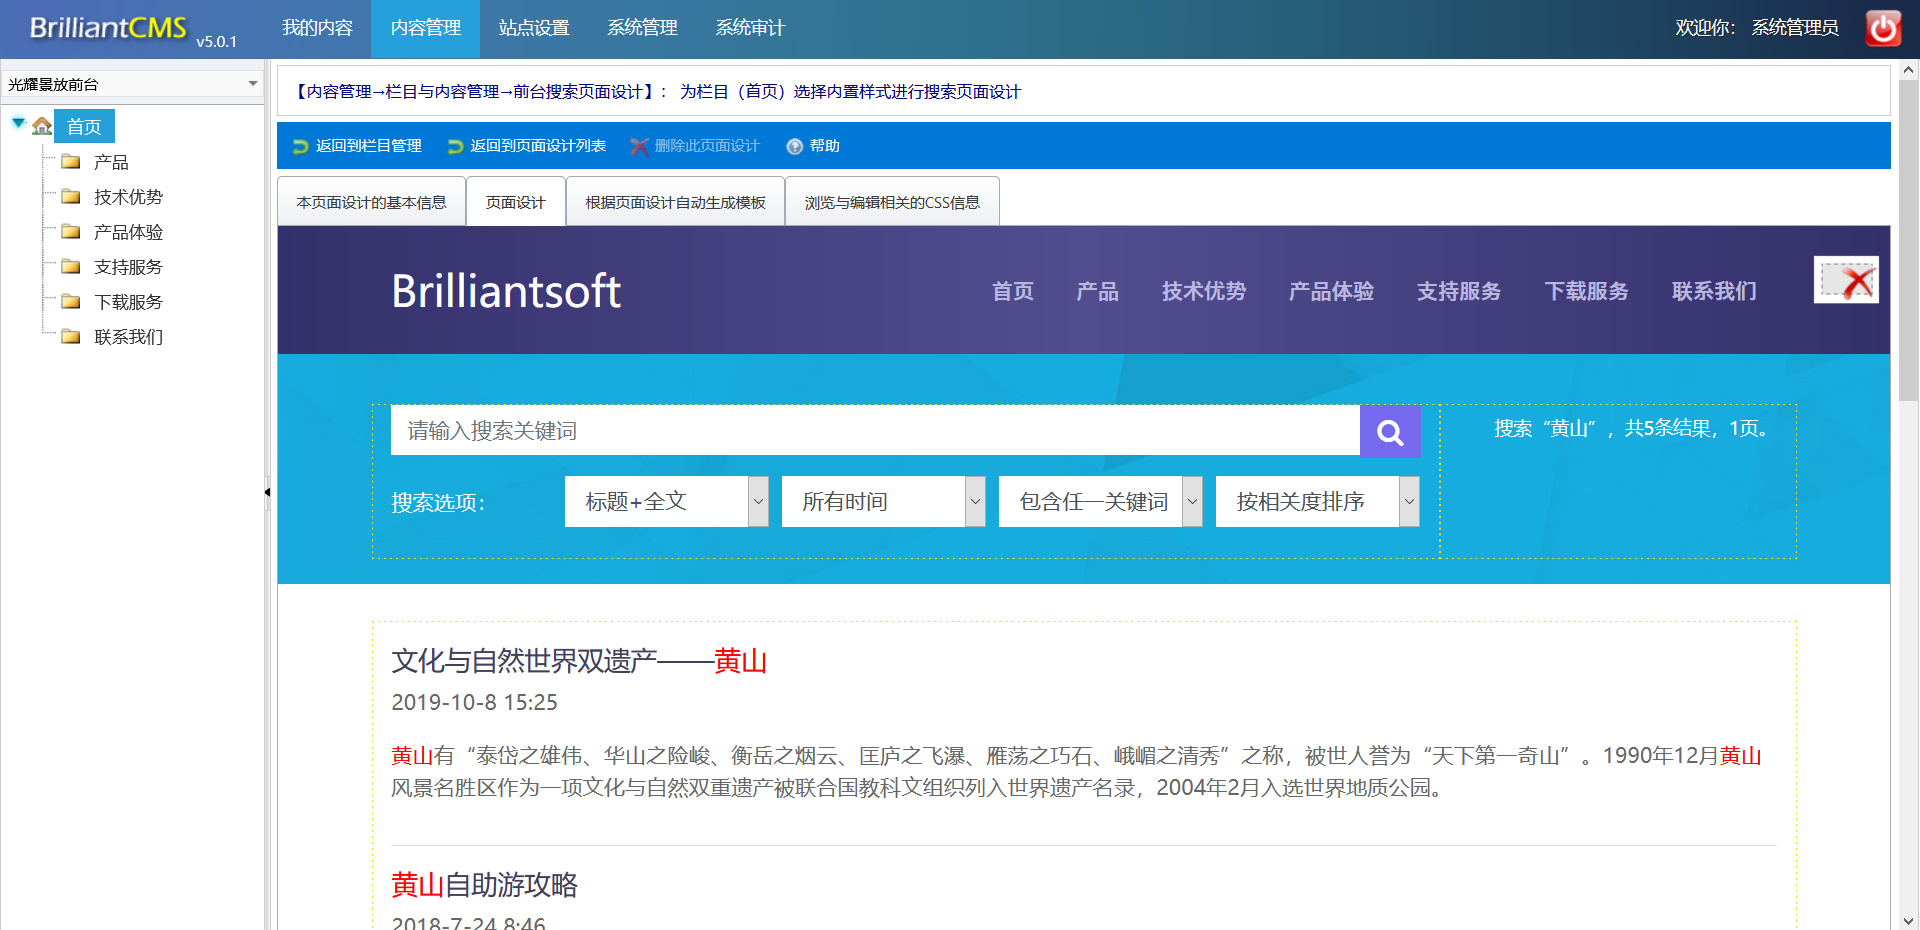Collapse the 首页 tree node triangle

(18, 123)
